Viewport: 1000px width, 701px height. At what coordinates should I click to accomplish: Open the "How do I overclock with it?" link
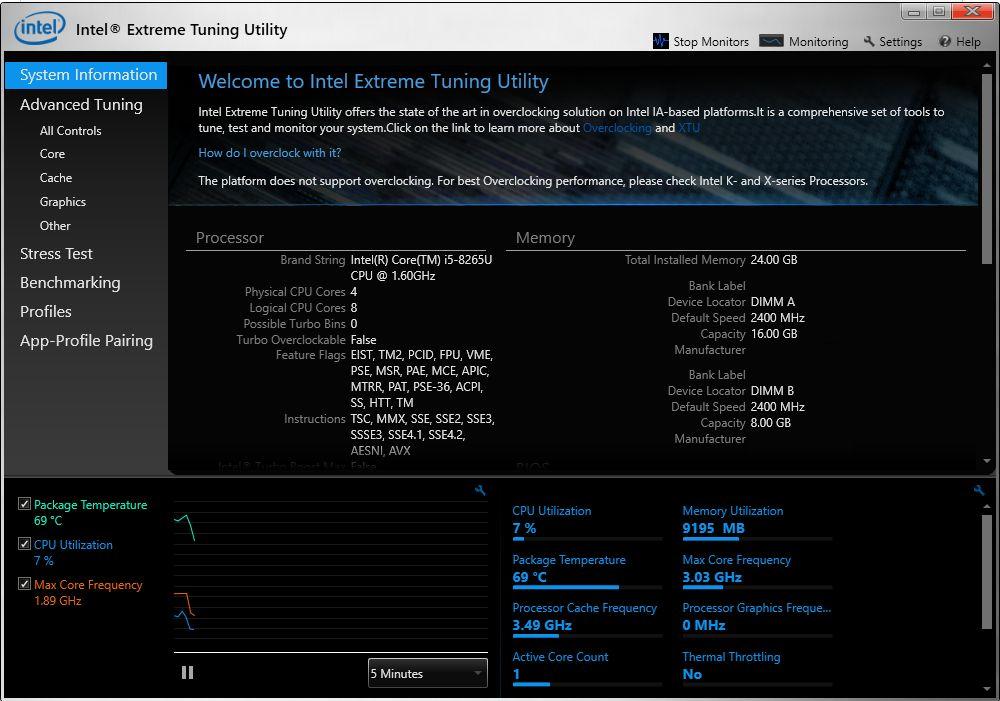[x=269, y=153]
